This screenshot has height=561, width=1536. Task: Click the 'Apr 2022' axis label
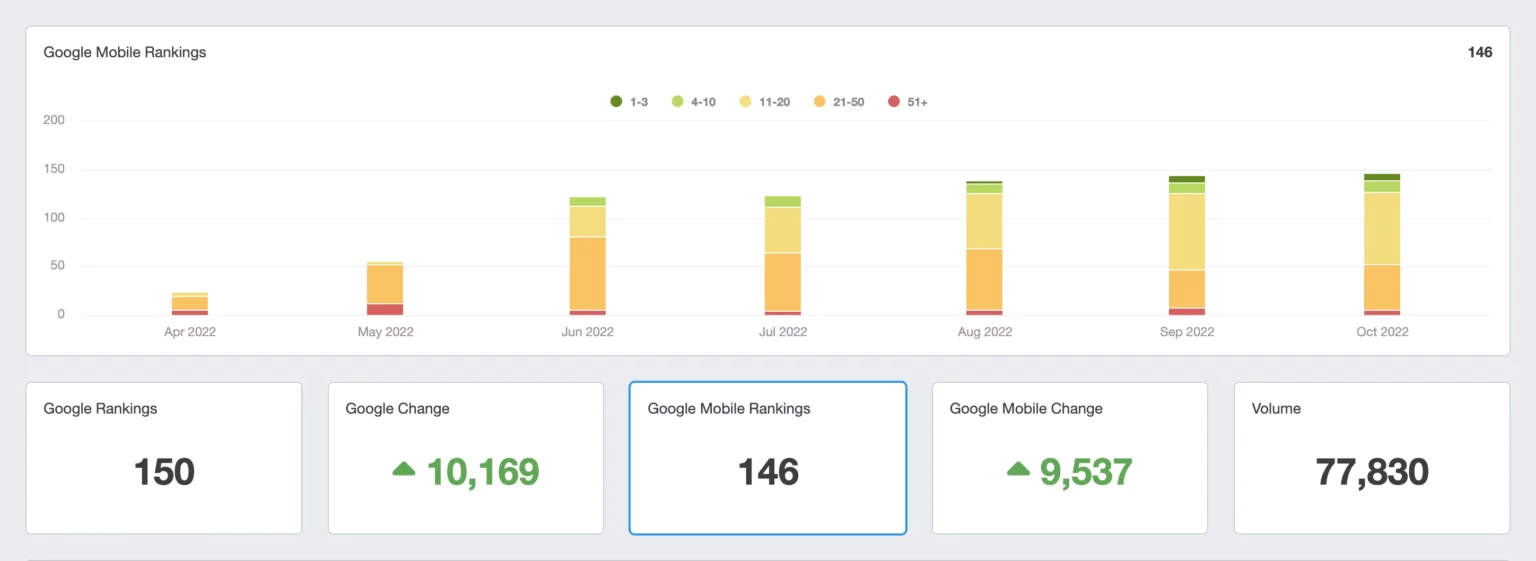point(190,332)
